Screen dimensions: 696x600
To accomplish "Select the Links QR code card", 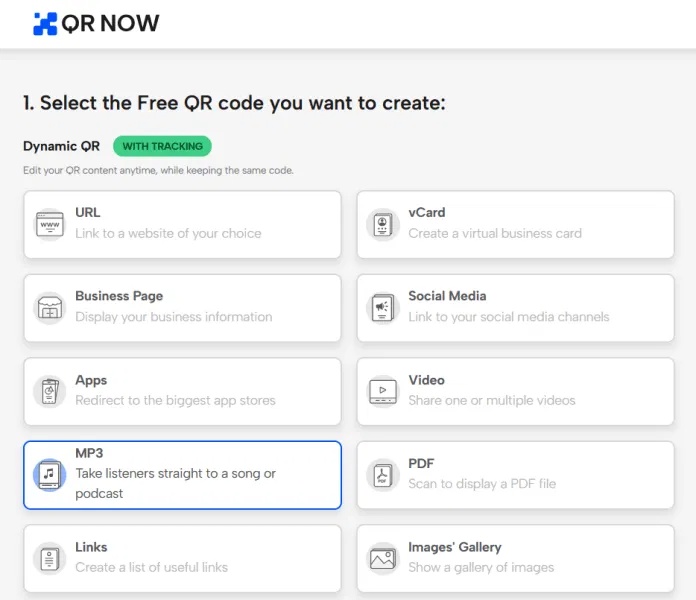I will tap(182, 558).
